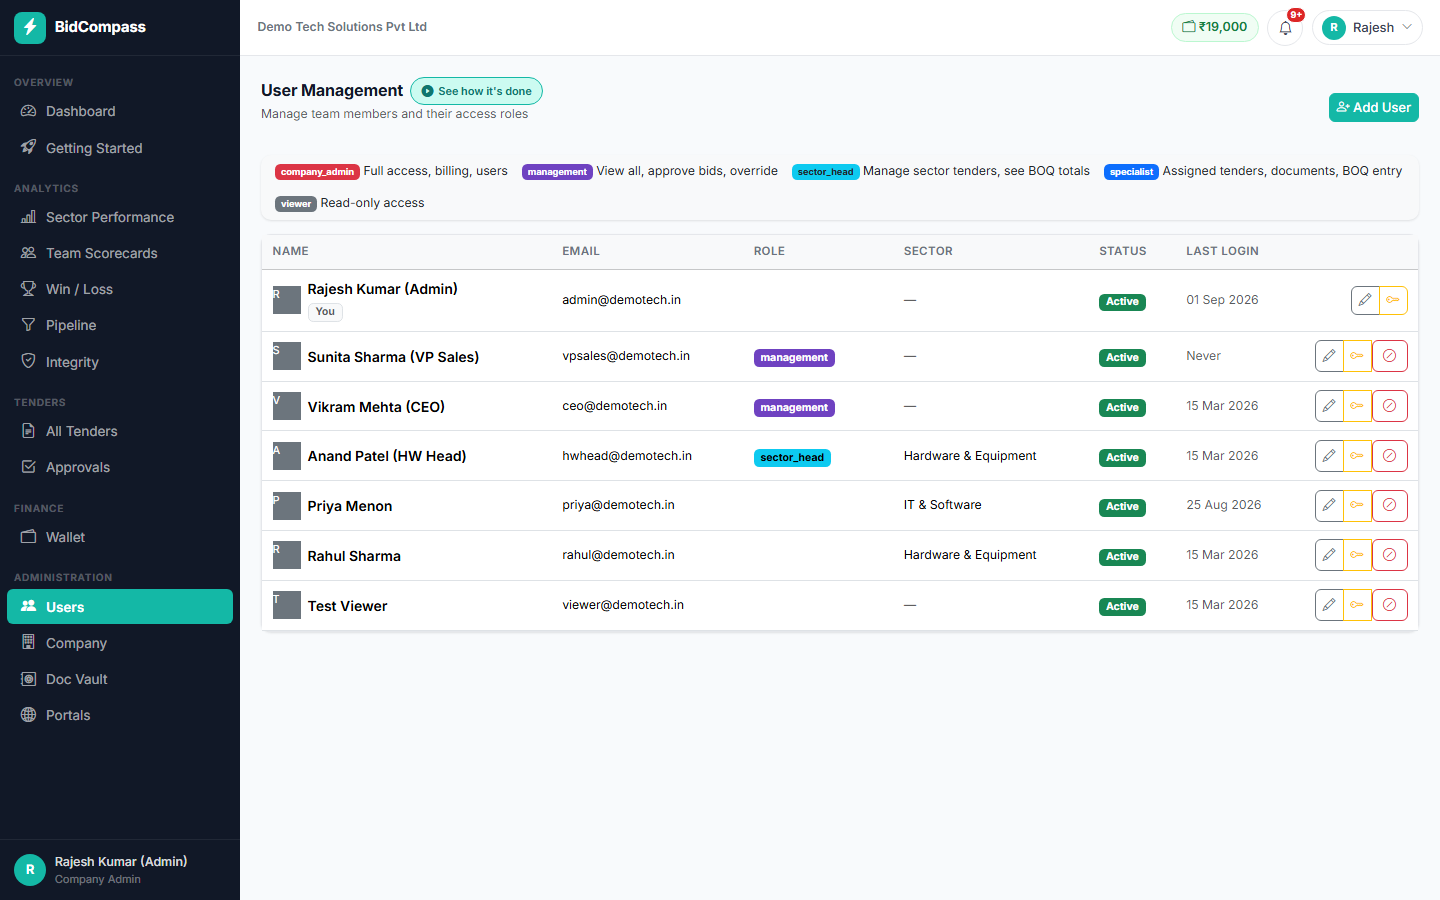Open Wallet under Finance

pyautogui.click(x=120, y=537)
